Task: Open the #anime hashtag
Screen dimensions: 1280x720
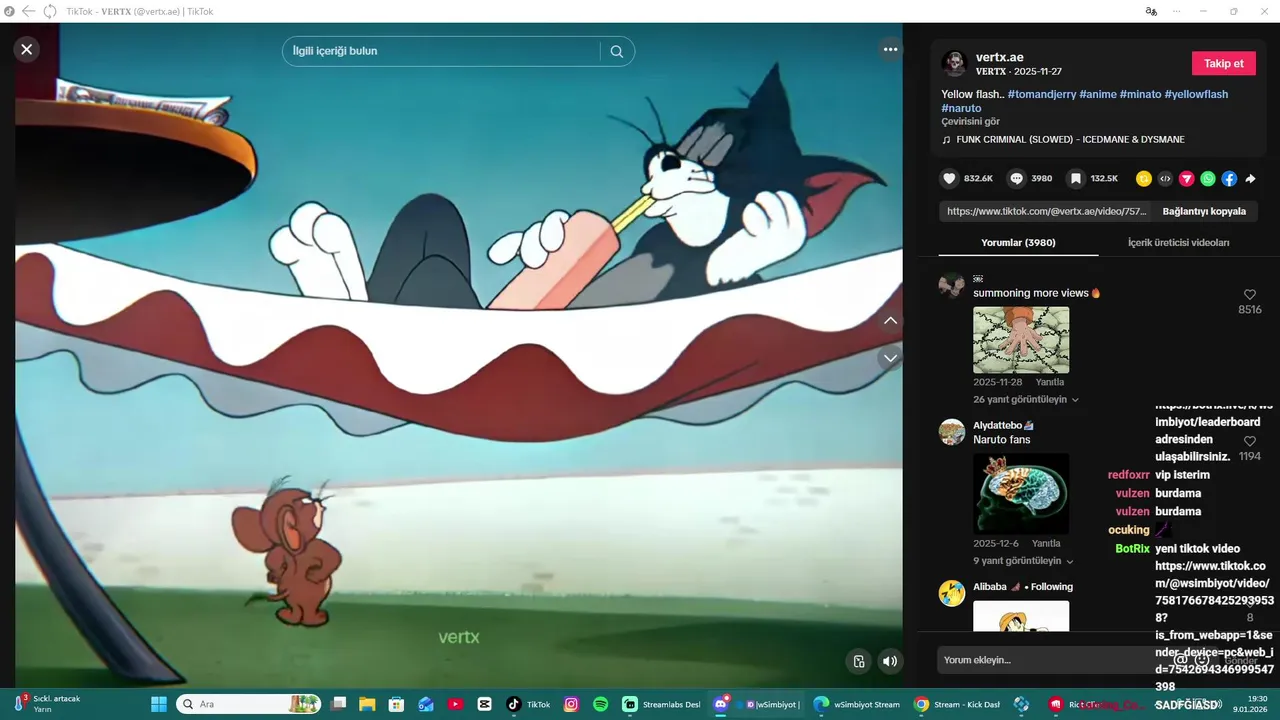Action: coord(1098,94)
